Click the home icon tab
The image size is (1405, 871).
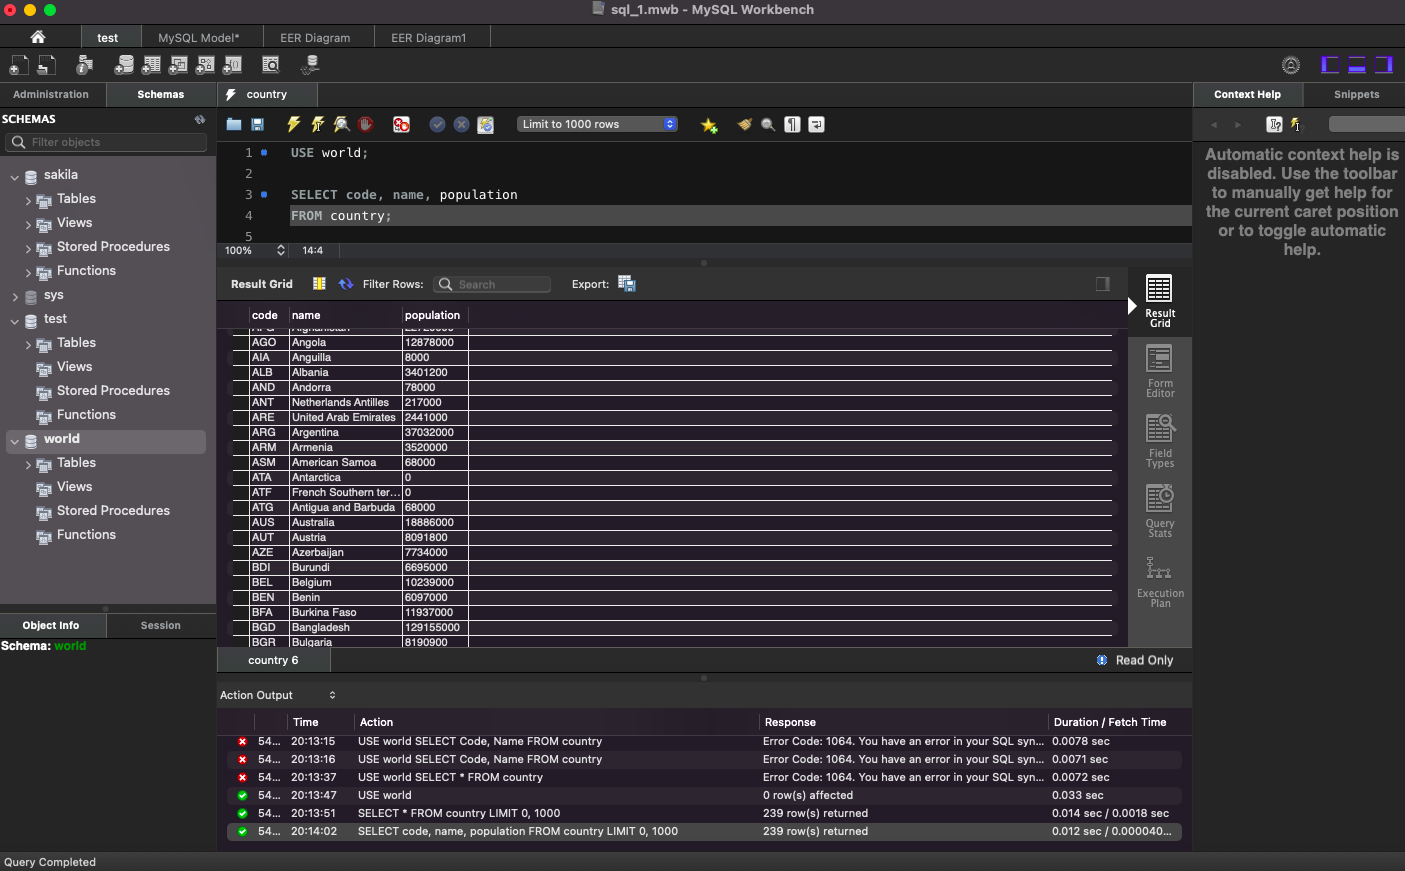(x=38, y=37)
